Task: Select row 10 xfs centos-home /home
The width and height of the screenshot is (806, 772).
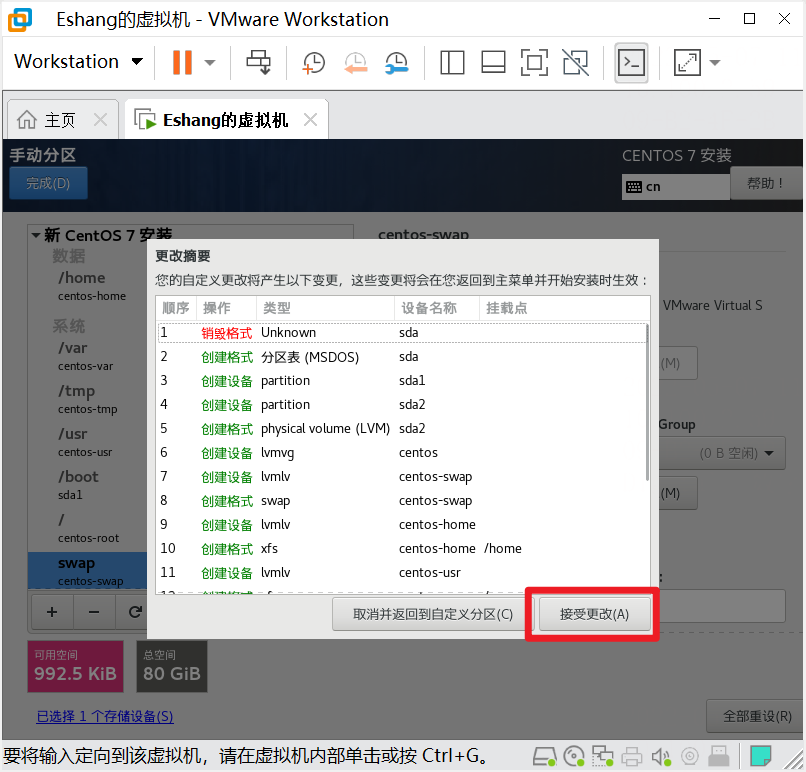Action: coord(401,548)
